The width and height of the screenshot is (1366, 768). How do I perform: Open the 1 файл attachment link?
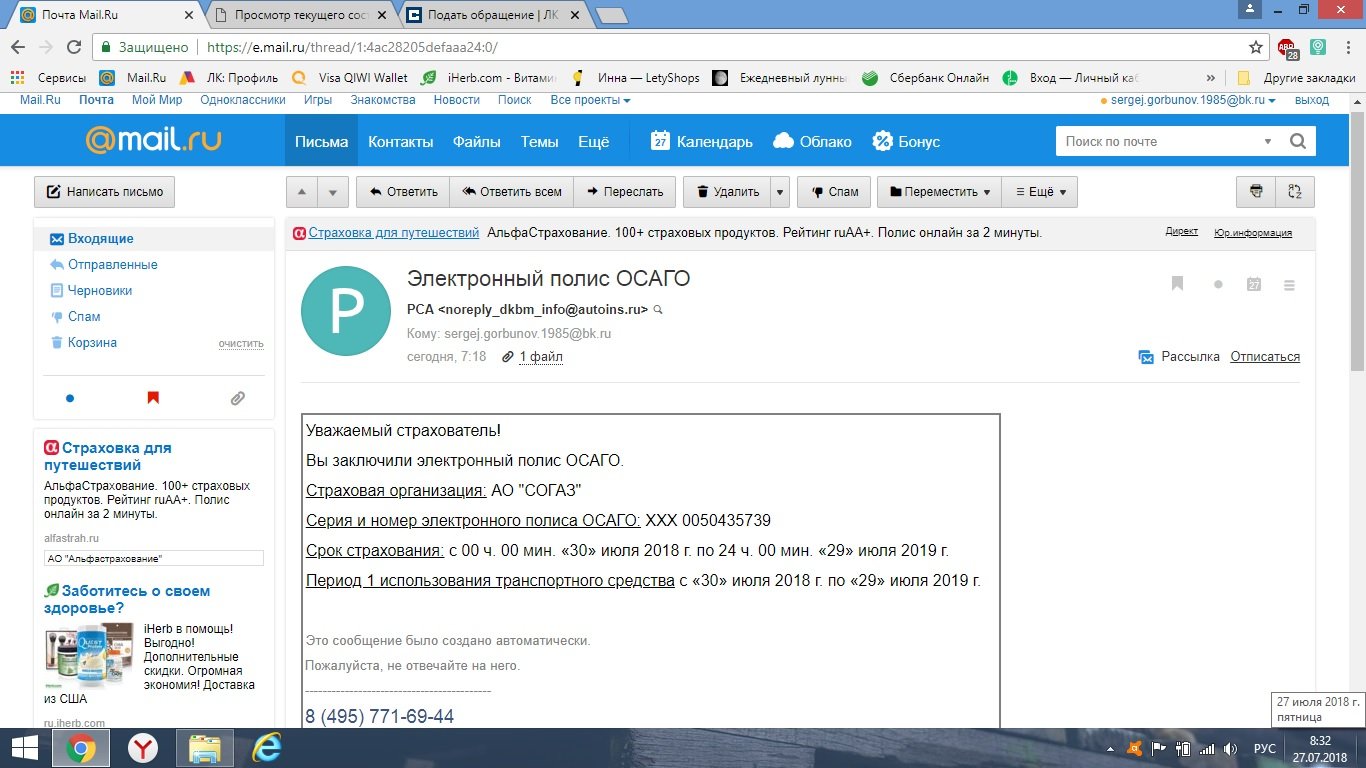(x=540, y=357)
